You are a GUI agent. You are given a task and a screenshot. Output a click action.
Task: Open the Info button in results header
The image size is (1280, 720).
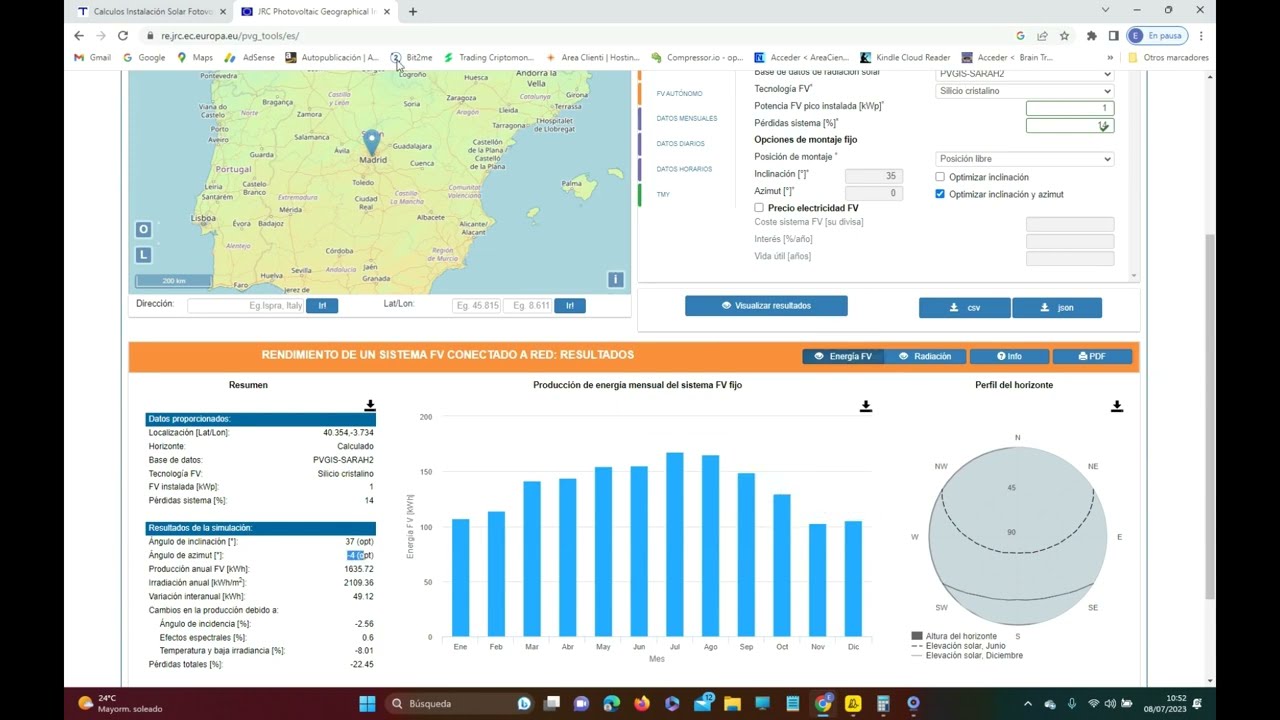1009,356
